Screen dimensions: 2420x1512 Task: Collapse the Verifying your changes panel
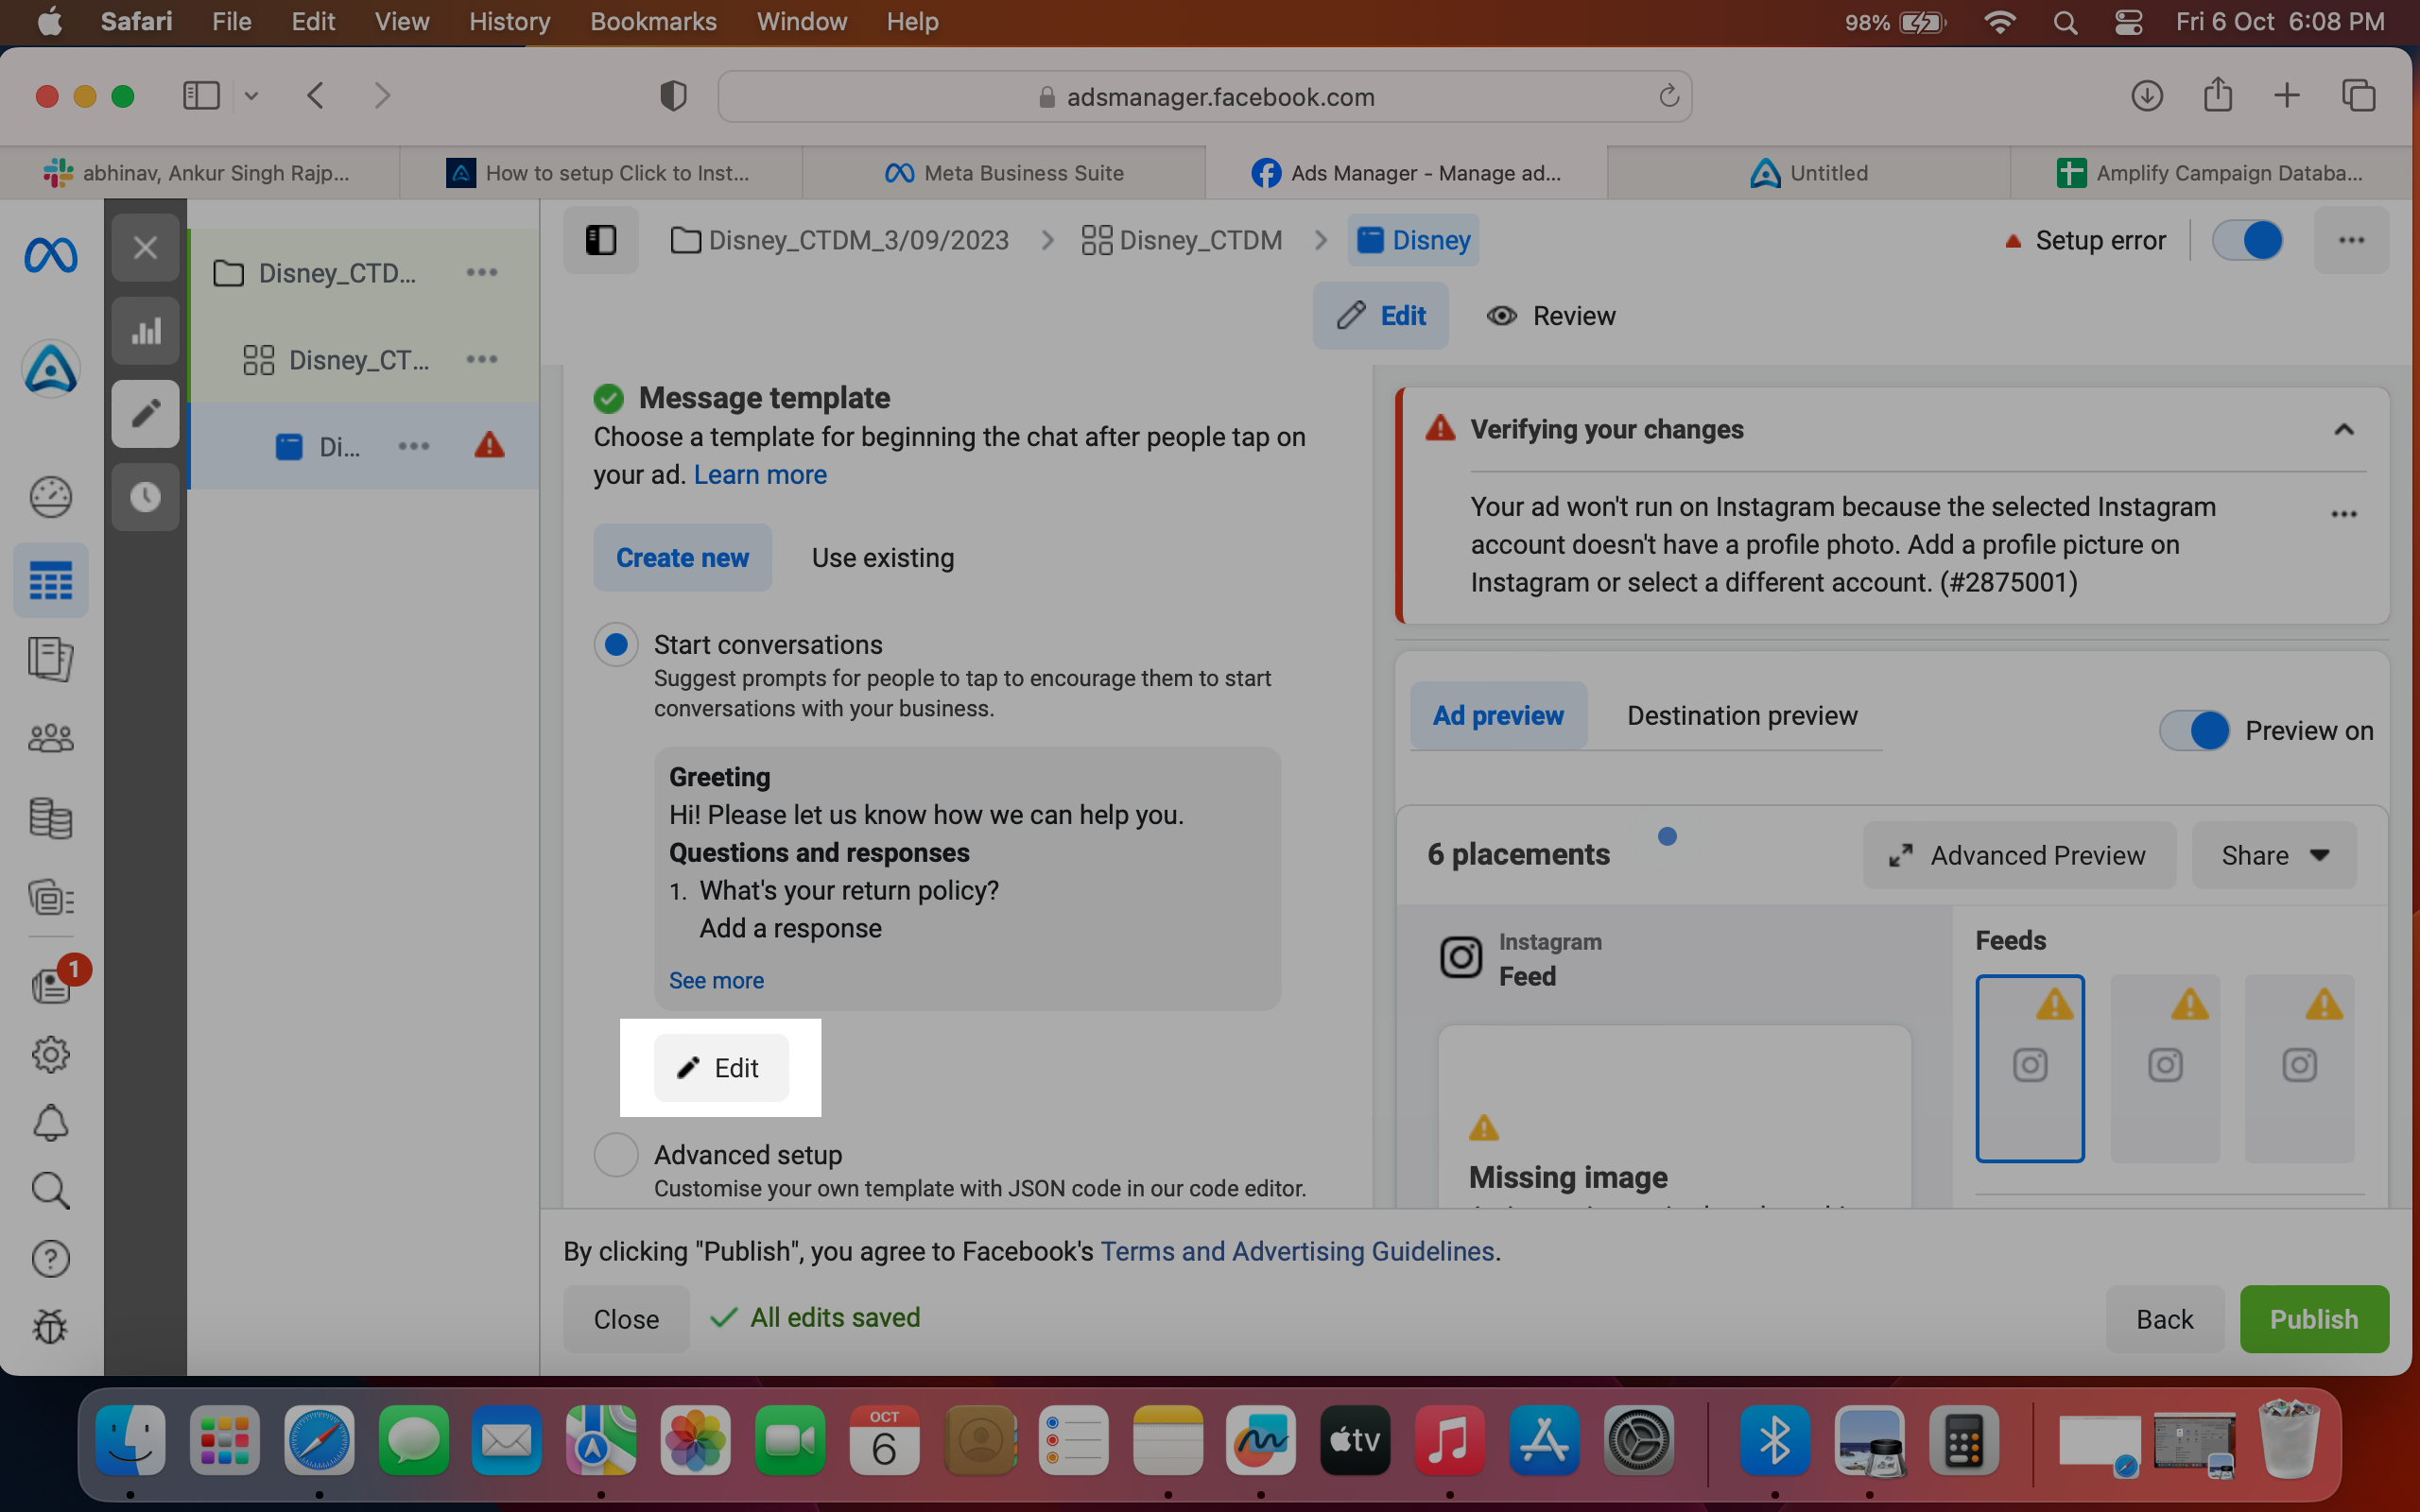2343,430
